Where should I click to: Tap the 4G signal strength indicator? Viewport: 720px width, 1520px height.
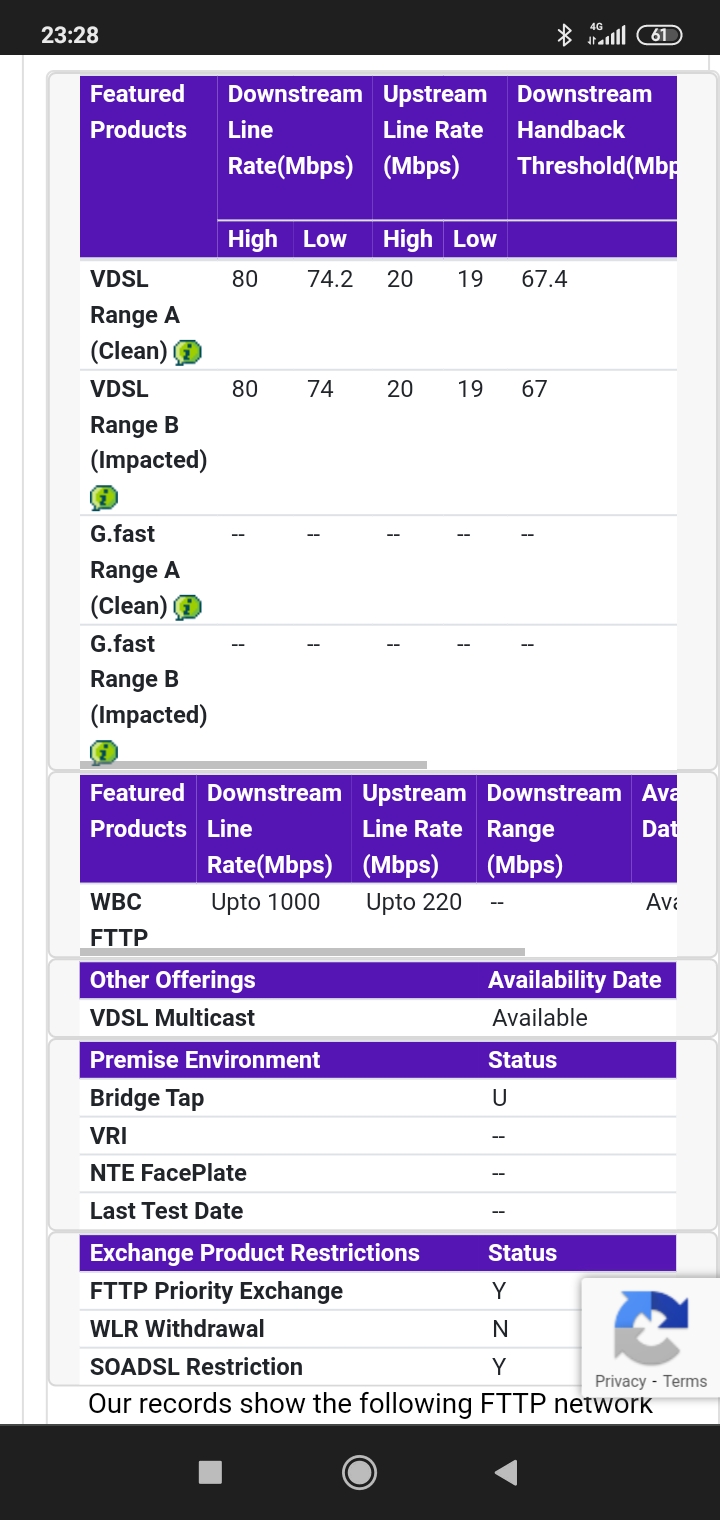606,33
